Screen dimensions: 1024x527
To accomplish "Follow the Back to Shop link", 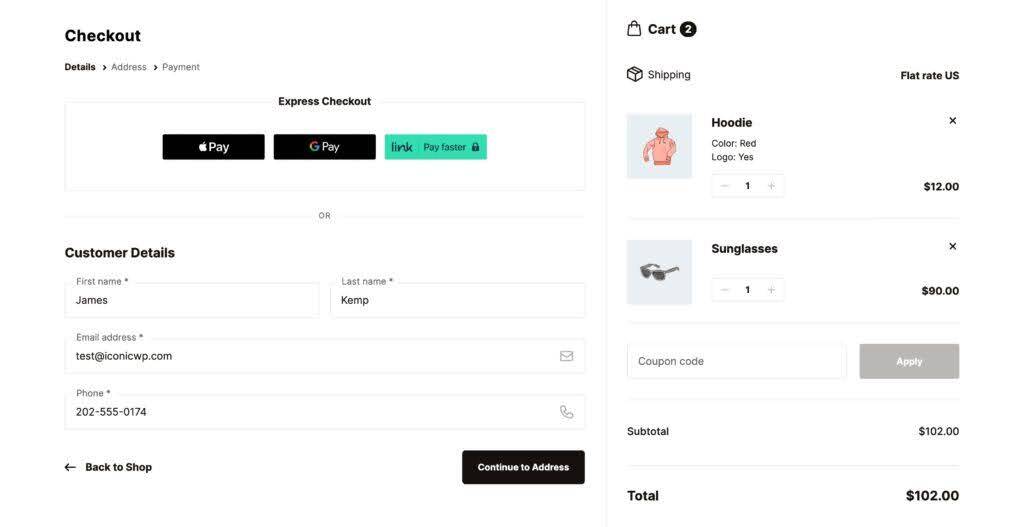I will [109, 467].
